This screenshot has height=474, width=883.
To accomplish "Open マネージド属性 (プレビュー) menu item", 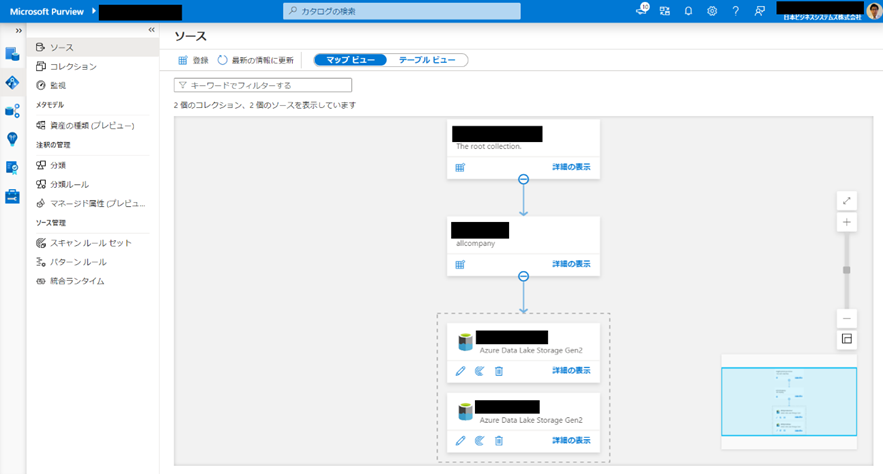I will 92,204.
